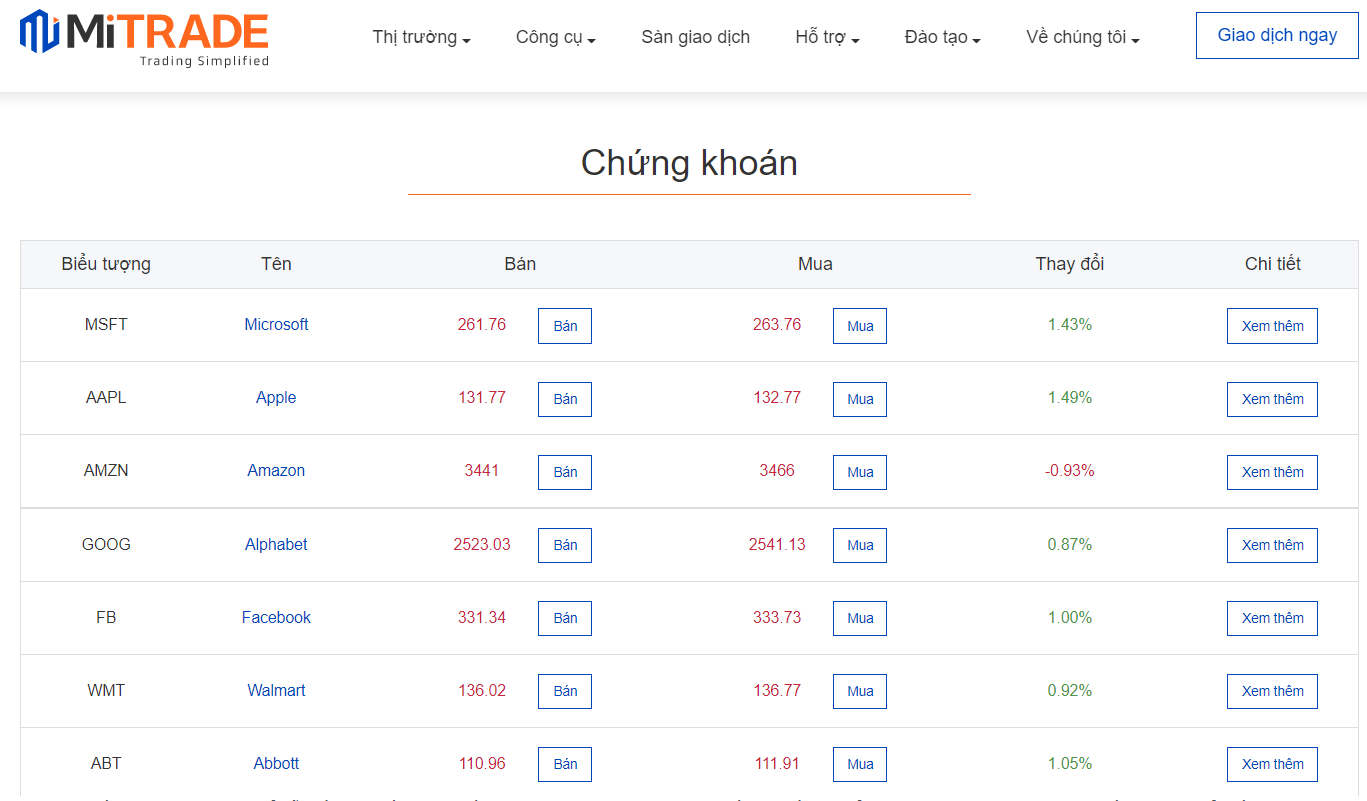This screenshot has height=801, width=1367.
Task: Go to Sàn giao dịch page
Action: pyautogui.click(x=695, y=37)
